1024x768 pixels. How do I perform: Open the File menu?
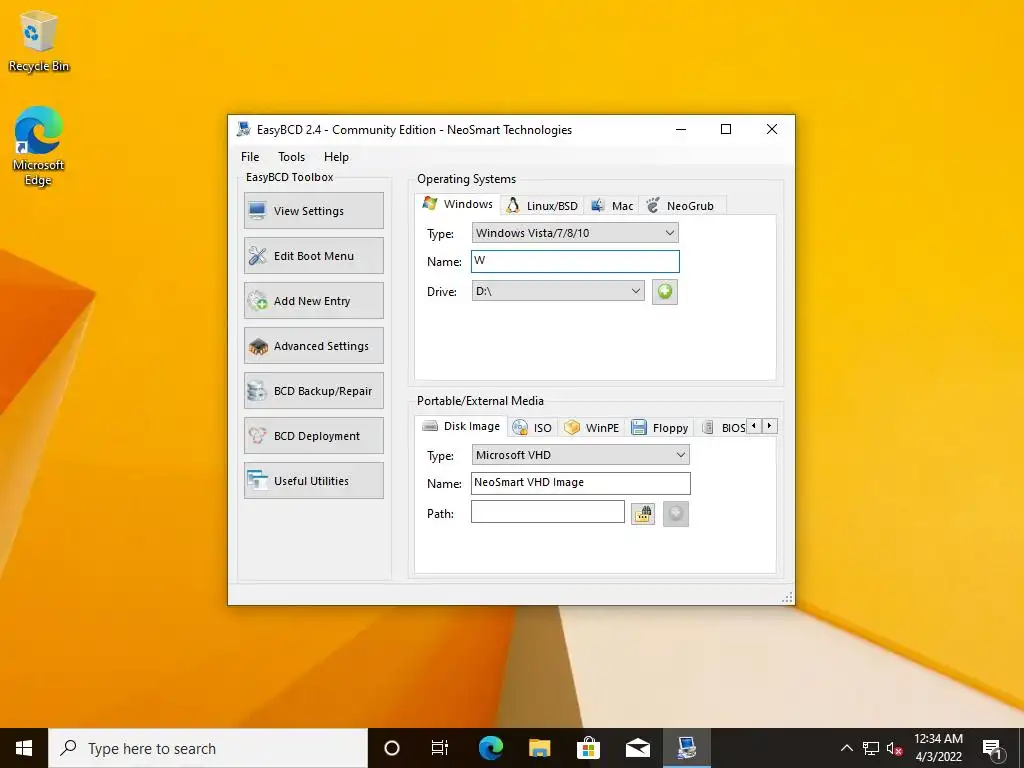pyautogui.click(x=249, y=157)
